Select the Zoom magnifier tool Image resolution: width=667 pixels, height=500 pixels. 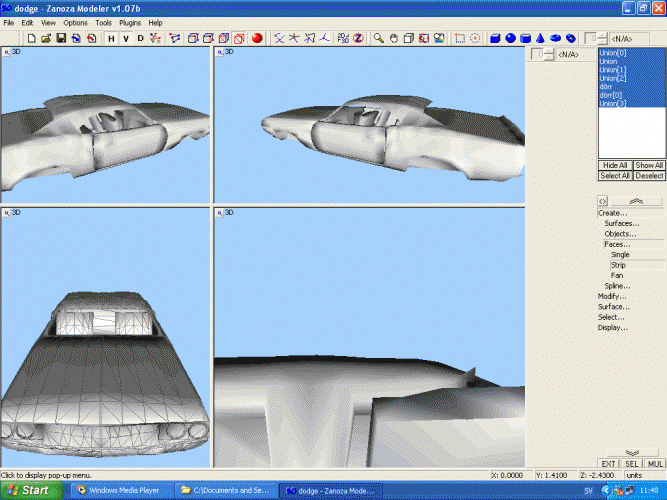click(380, 38)
